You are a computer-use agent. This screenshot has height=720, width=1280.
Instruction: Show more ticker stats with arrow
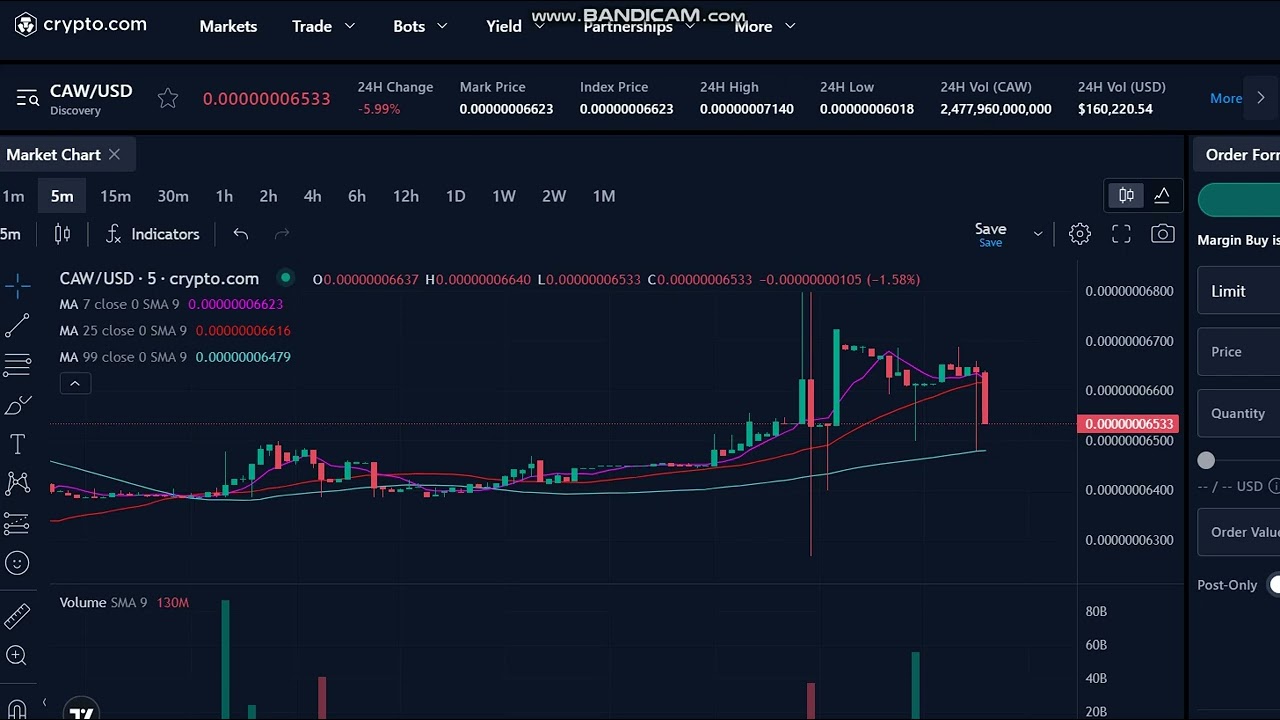point(1260,98)
